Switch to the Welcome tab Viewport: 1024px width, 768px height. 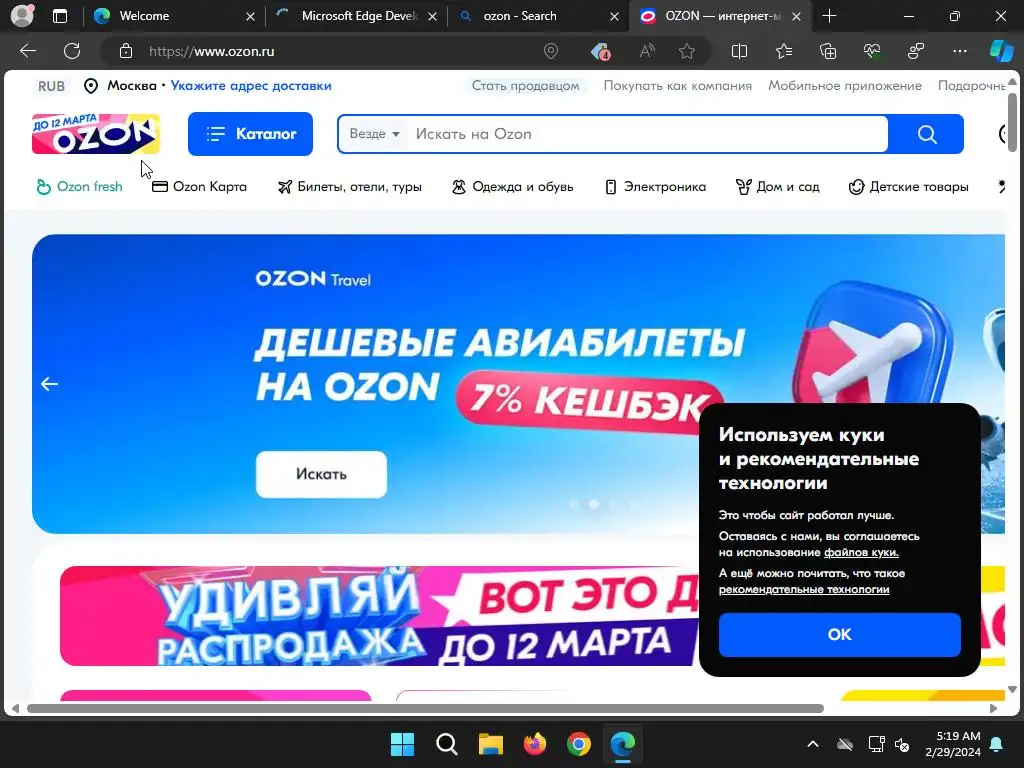(x=174, y=16)
